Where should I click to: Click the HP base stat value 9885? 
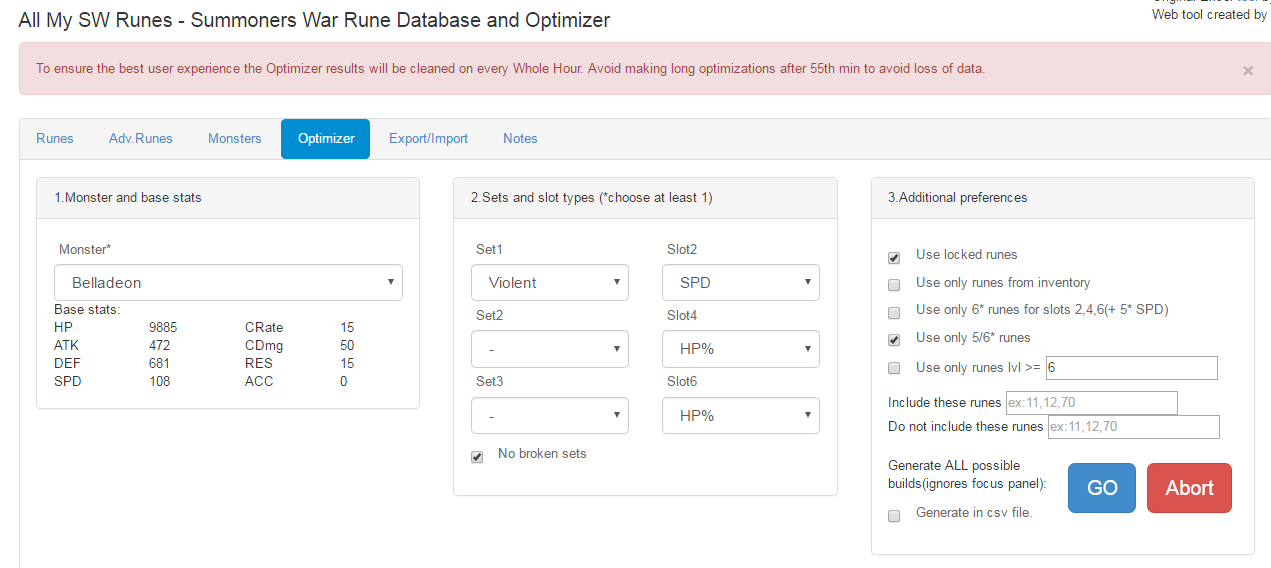click(165, 328)
